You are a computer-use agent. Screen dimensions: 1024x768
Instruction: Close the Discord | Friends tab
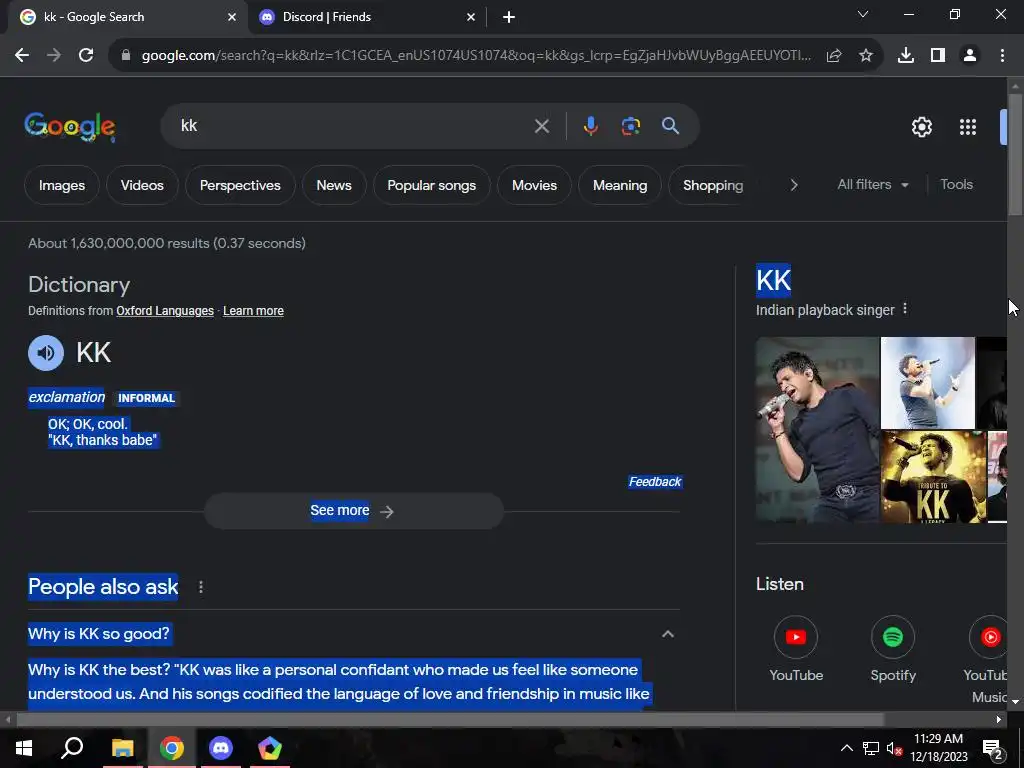pos(471,17)
